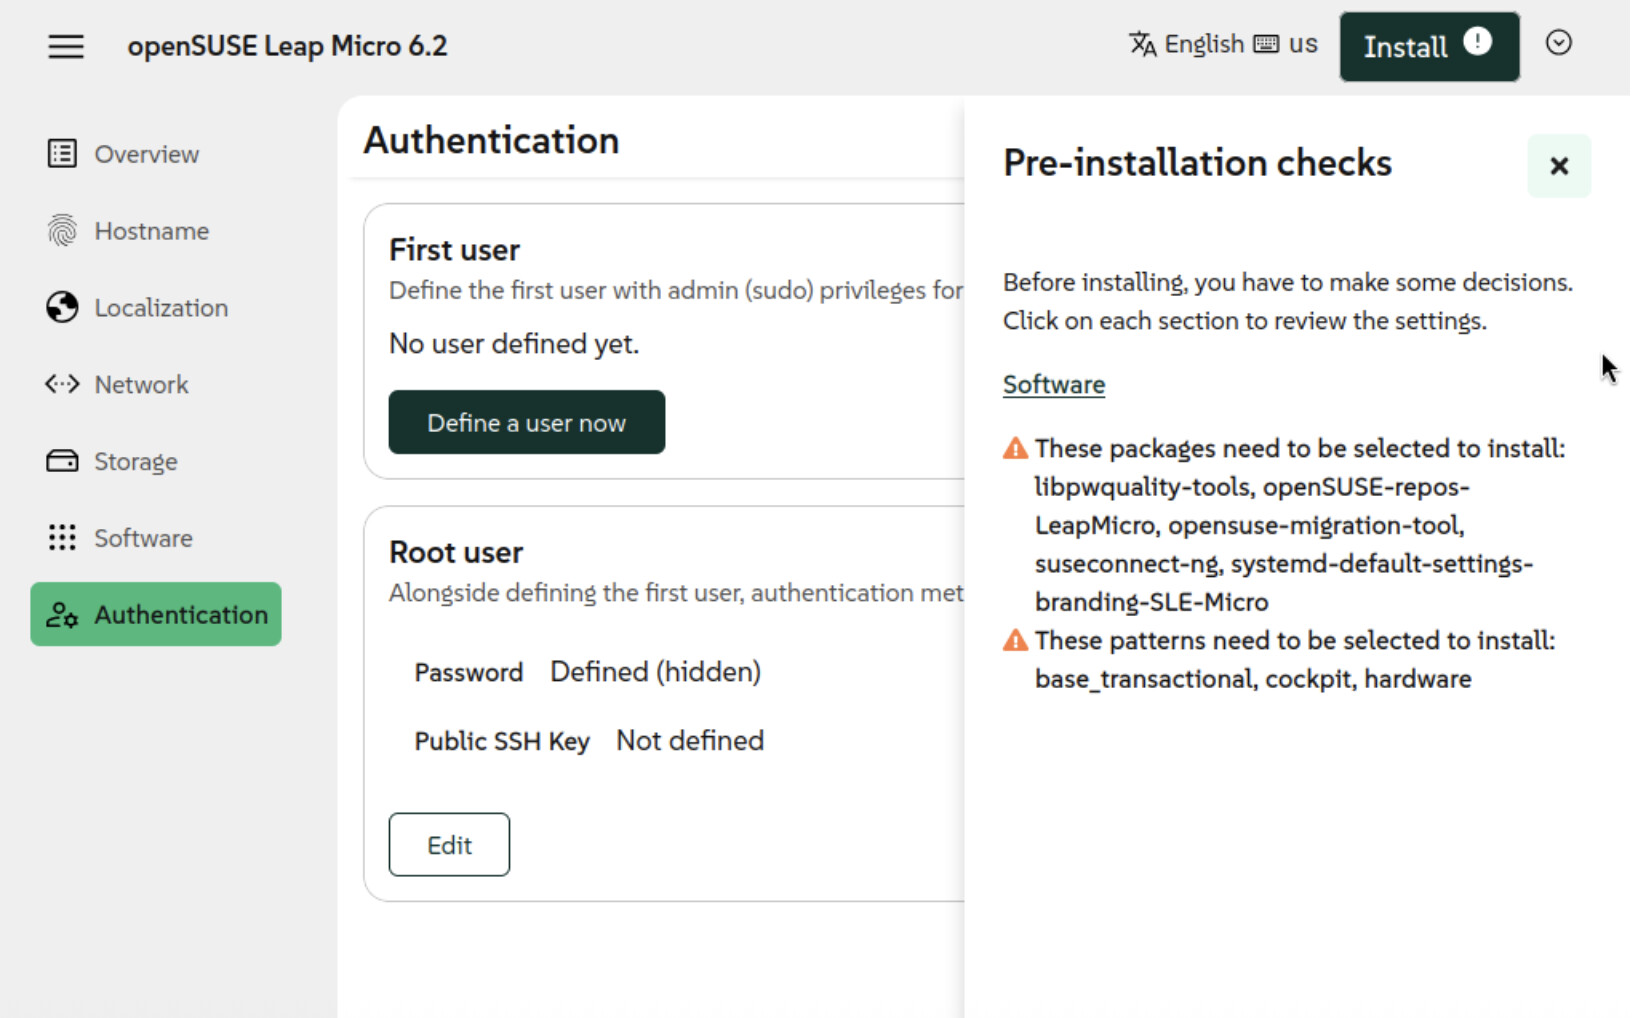Click the keyboard layout icon
Screen dimensions: 1632x1018
tap(1266, 44)
